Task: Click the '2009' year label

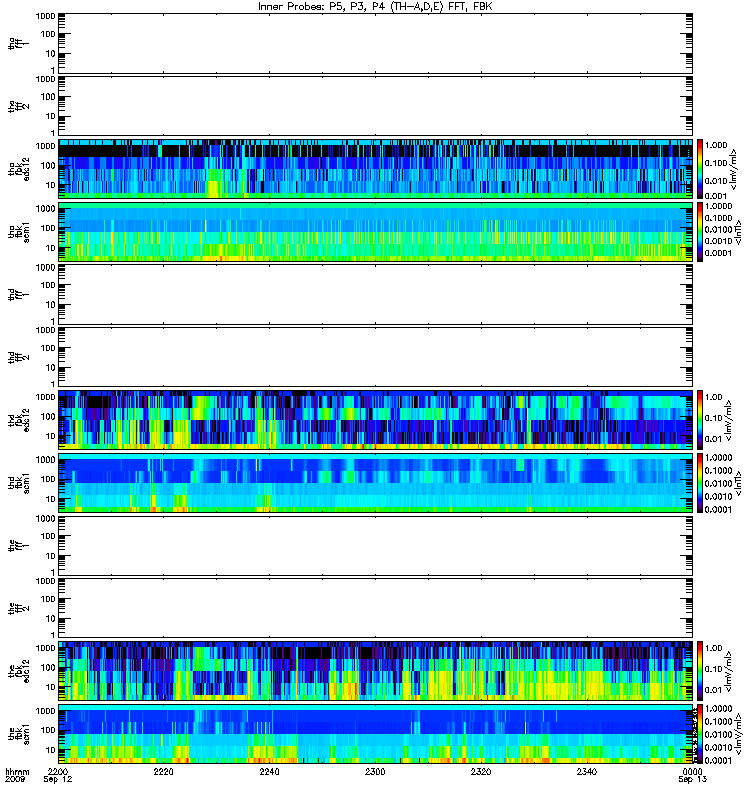Action: pos(14,779)
